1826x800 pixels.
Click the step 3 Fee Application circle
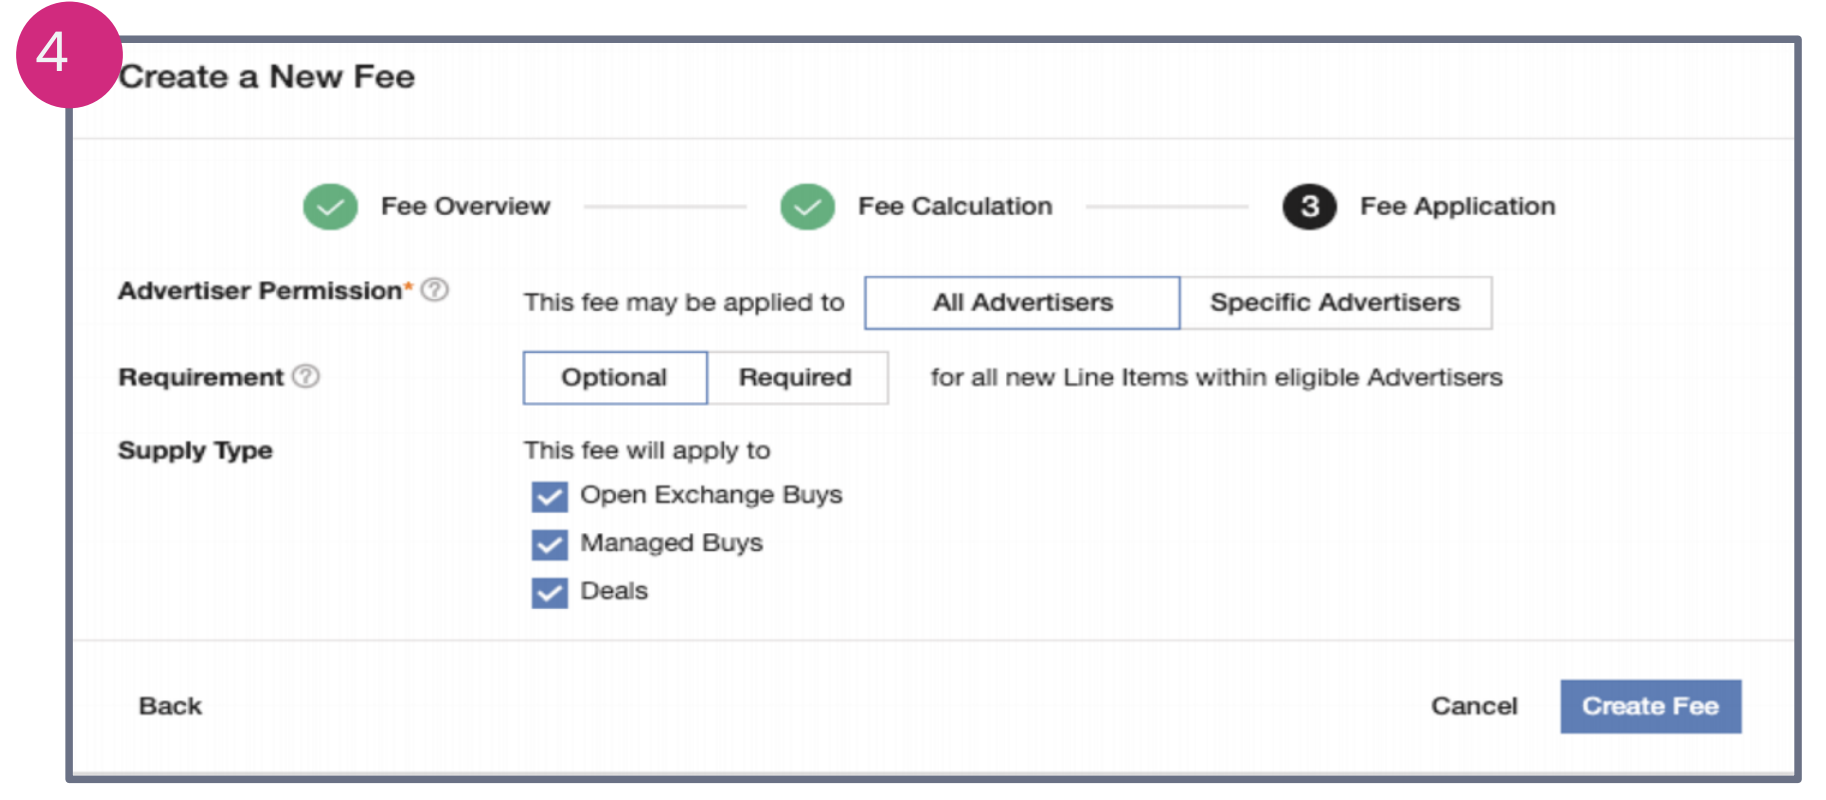[x=1309, y=207]
